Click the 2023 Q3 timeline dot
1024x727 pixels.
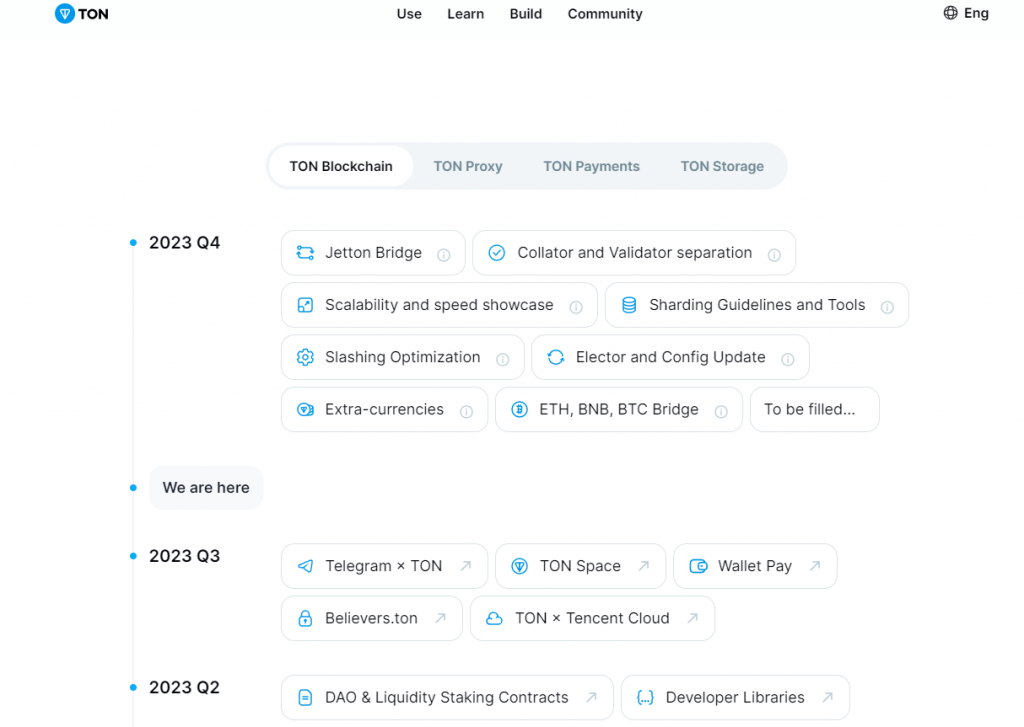[133, 557]
